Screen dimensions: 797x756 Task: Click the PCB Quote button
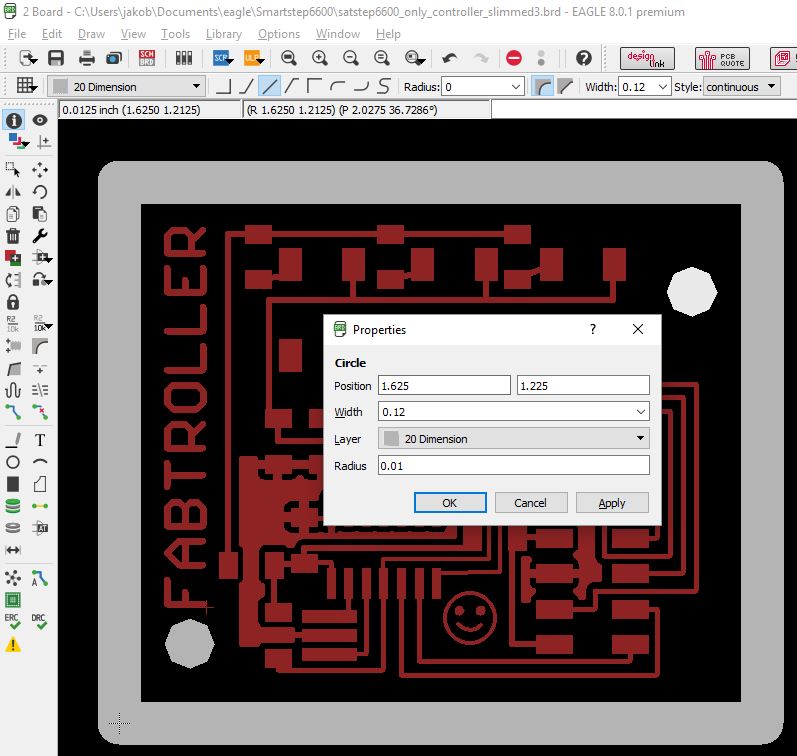(722, 58)
